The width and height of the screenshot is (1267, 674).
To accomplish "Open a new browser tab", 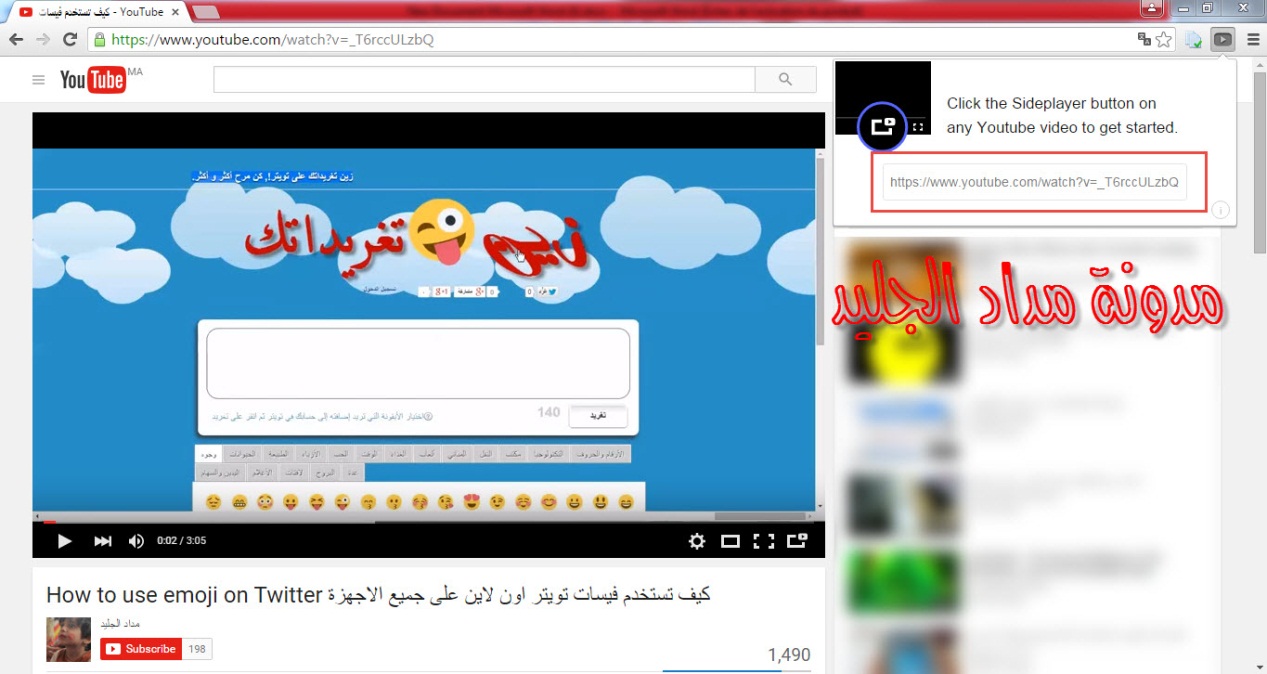I will [x=206, y=12].
